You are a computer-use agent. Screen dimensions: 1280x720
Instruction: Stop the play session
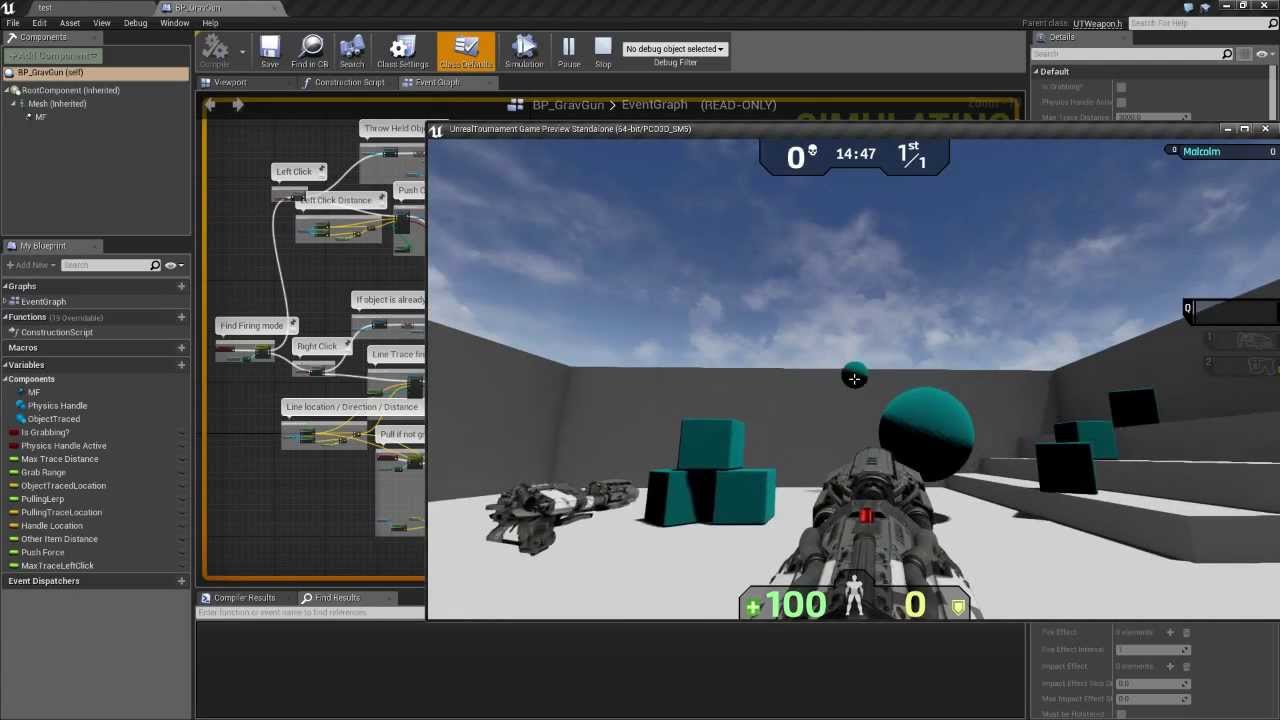[603, 52]
